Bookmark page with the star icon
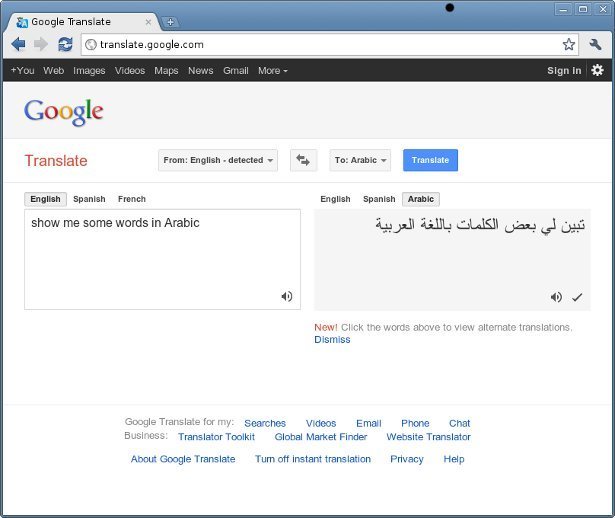Image resolution: width=615 pixels, height=518 pixels. (x=568, y=44)
